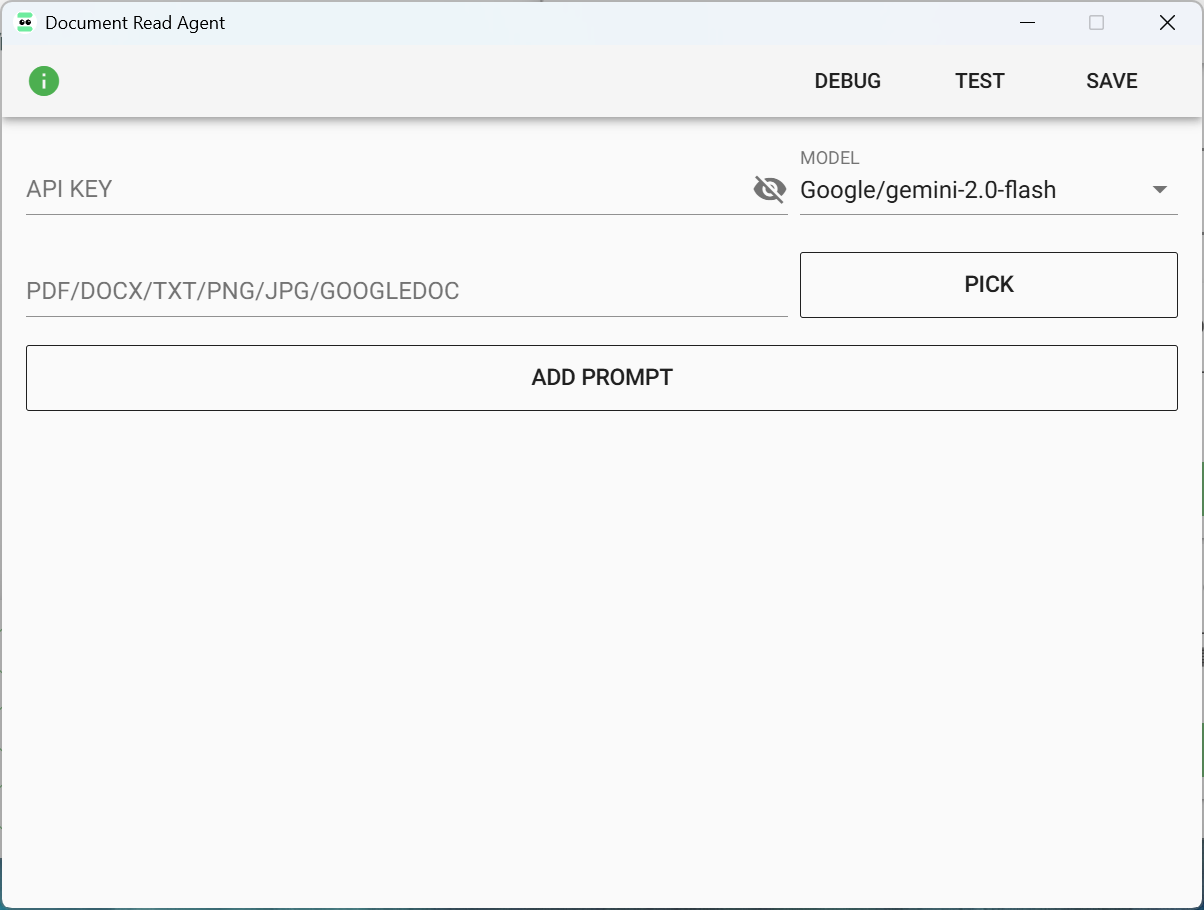Click the maximize window button
Screen dimensions: 1204x910
[x=1096, y=23]
